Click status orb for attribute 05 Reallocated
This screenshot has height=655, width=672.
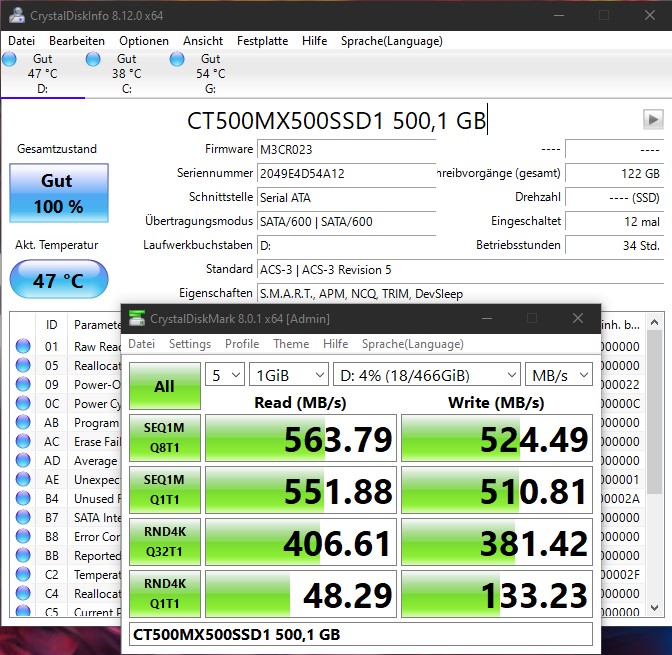tap(23, 365)
